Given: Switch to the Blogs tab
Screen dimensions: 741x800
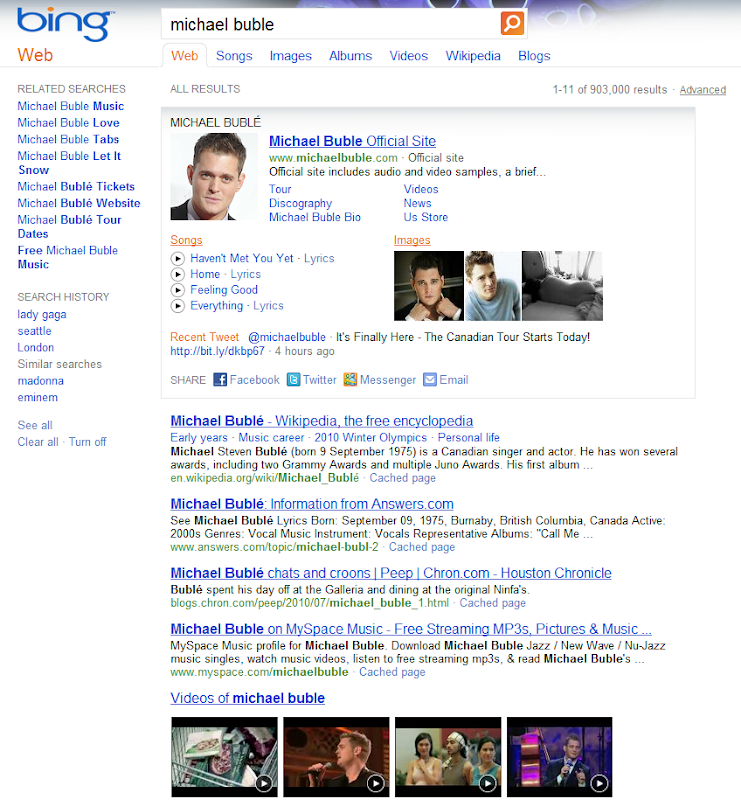Looking at the screenshot, I should click(x=534, y=56).
